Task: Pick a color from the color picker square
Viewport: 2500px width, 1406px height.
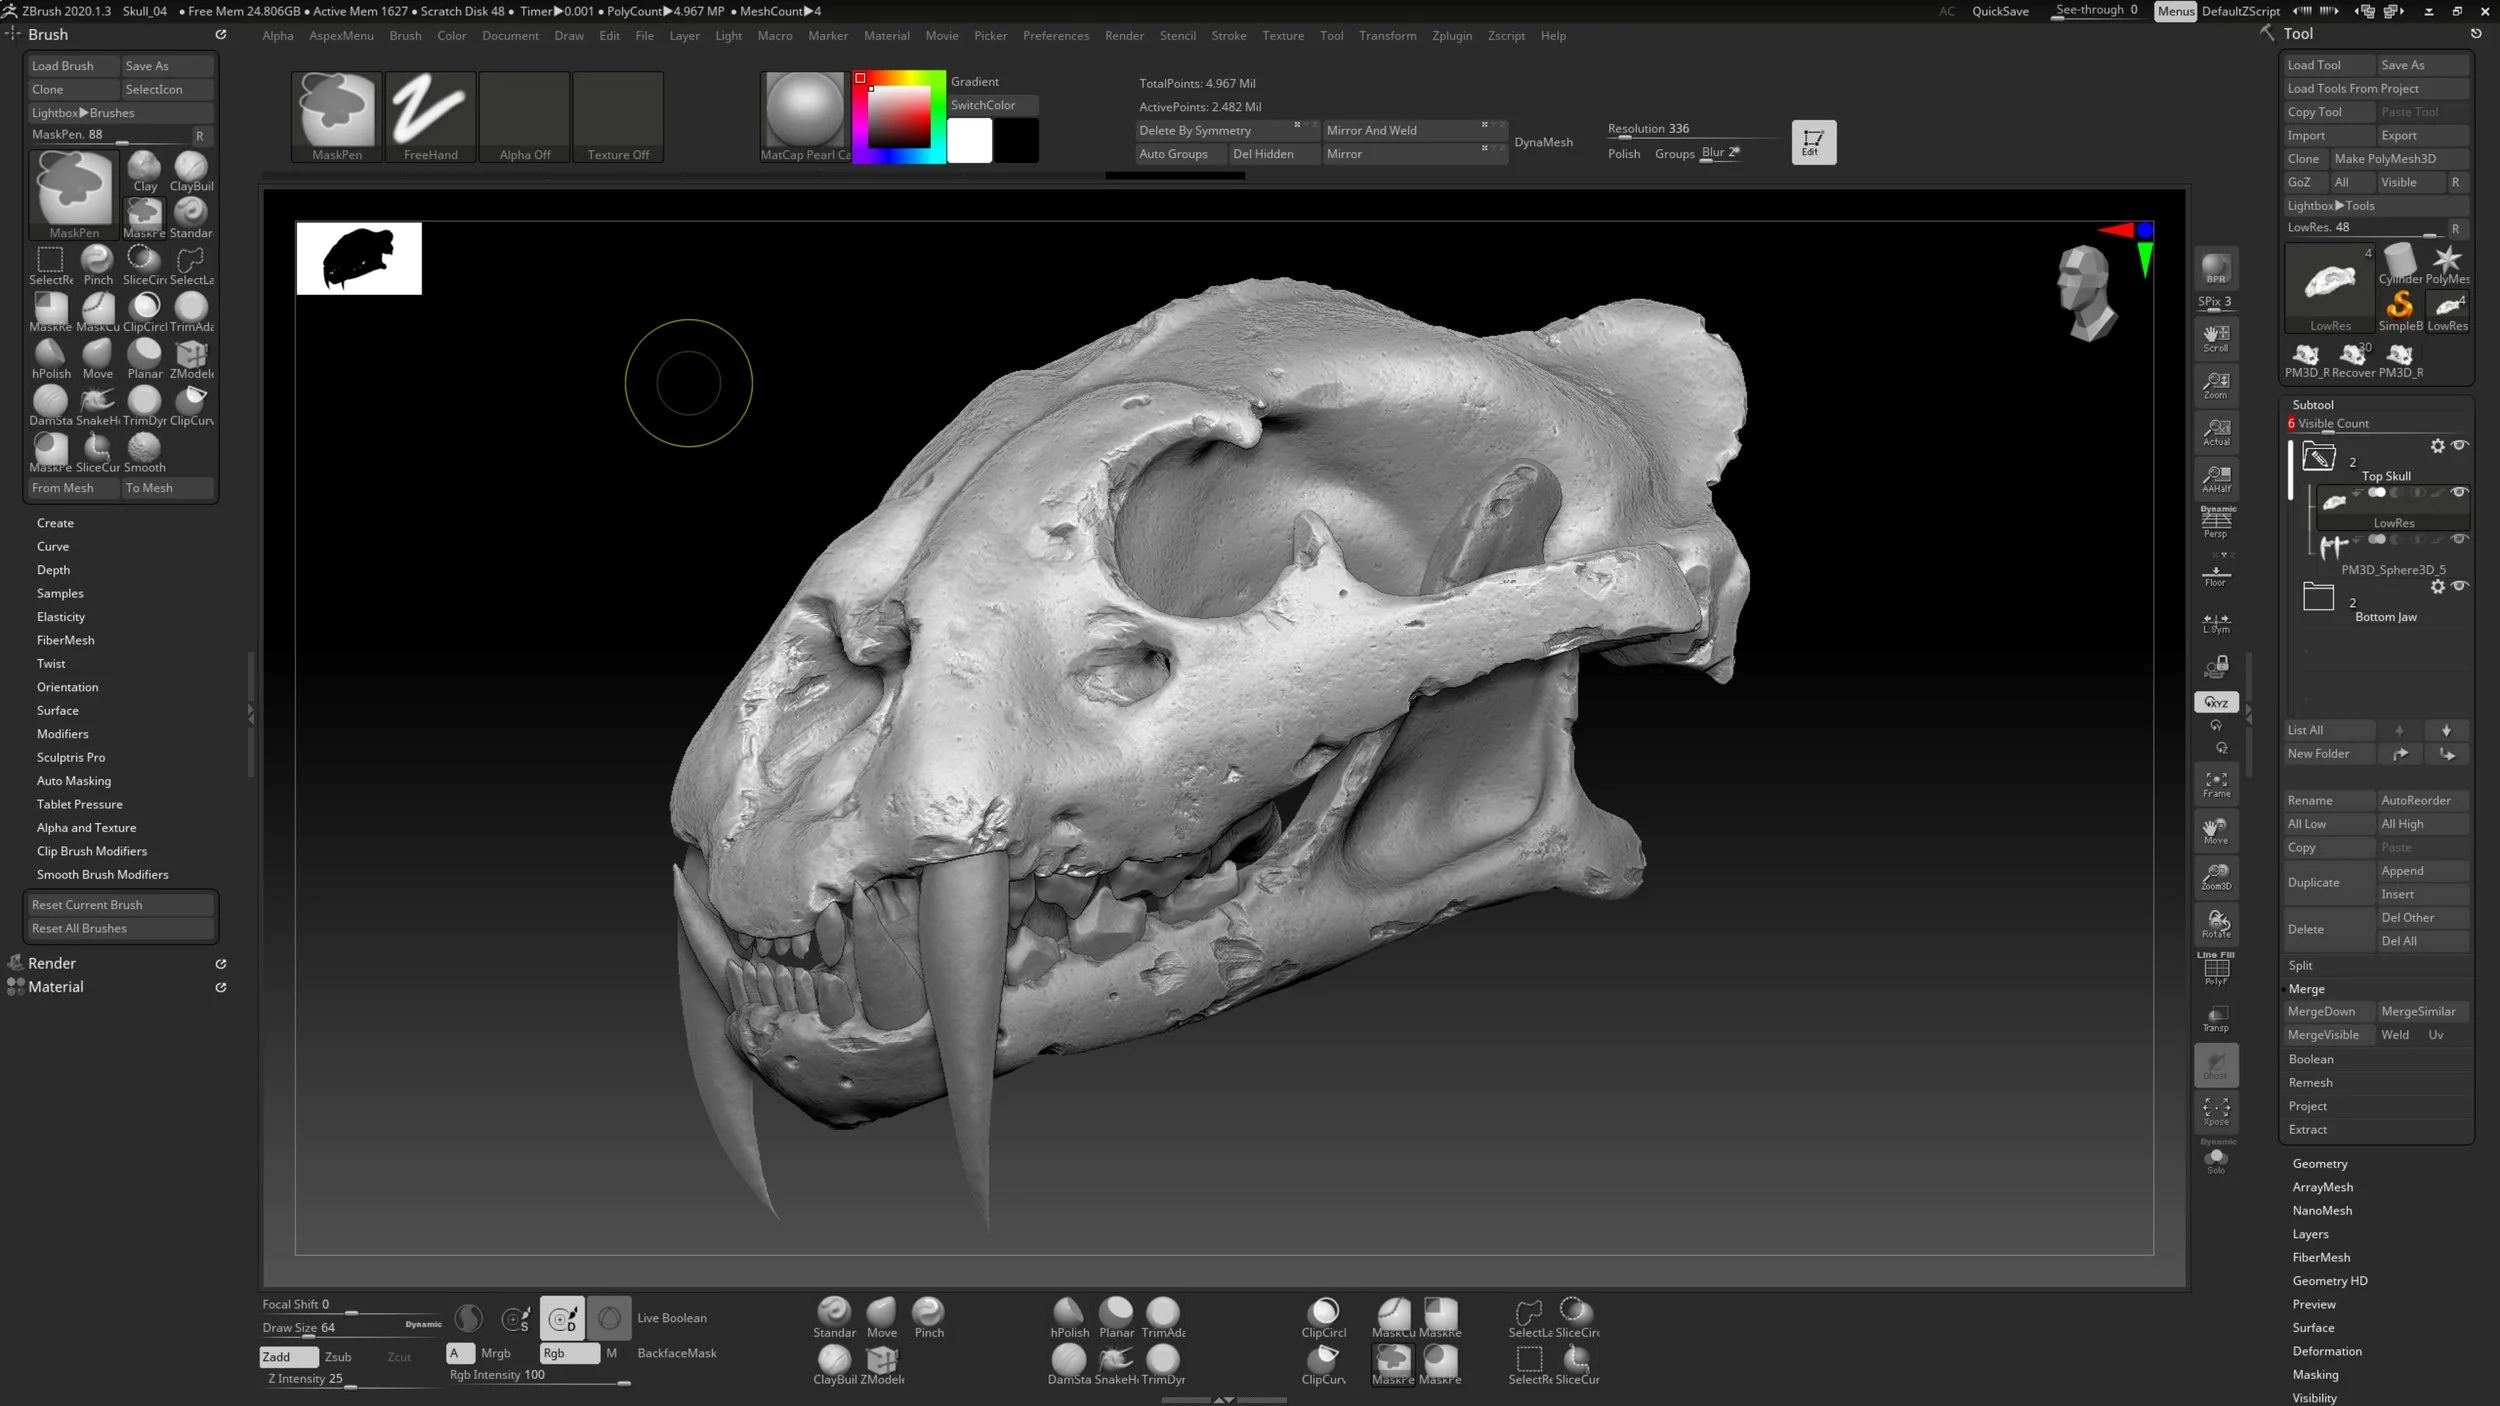Action: tap(898, 115)
